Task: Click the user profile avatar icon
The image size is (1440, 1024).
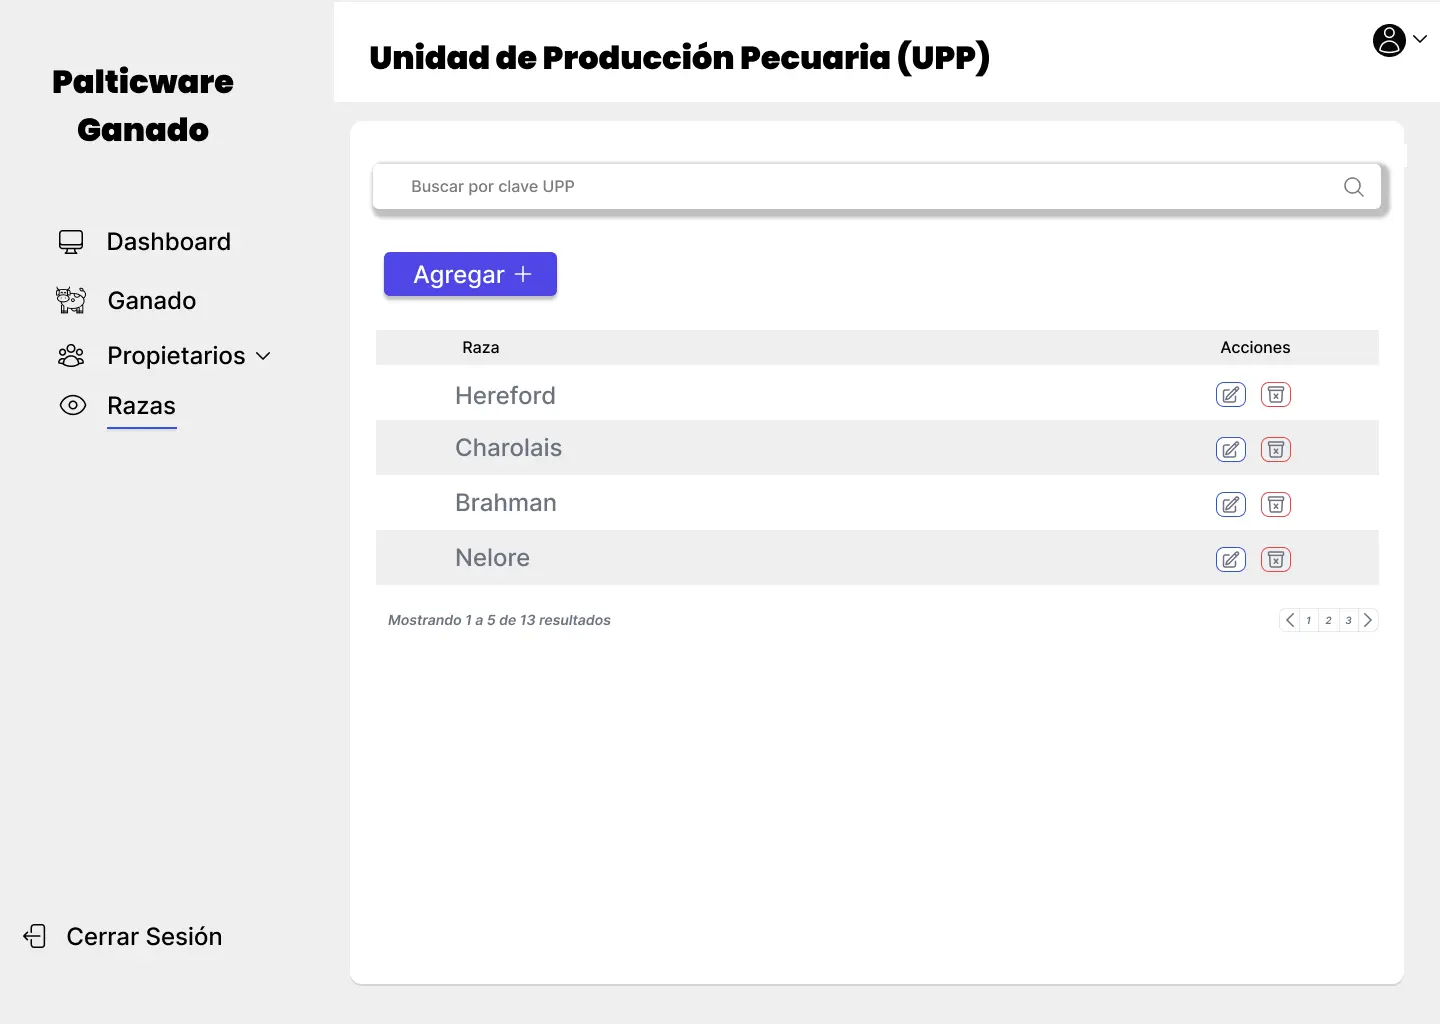Action: click(x=1389, y=40)
